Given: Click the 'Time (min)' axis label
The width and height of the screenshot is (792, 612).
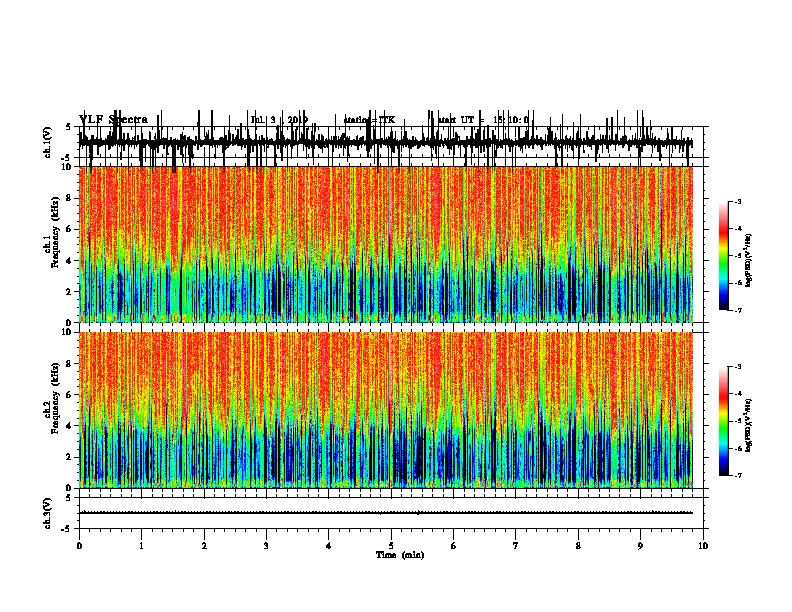Looking at the screenshot, I should coord(400,555).
